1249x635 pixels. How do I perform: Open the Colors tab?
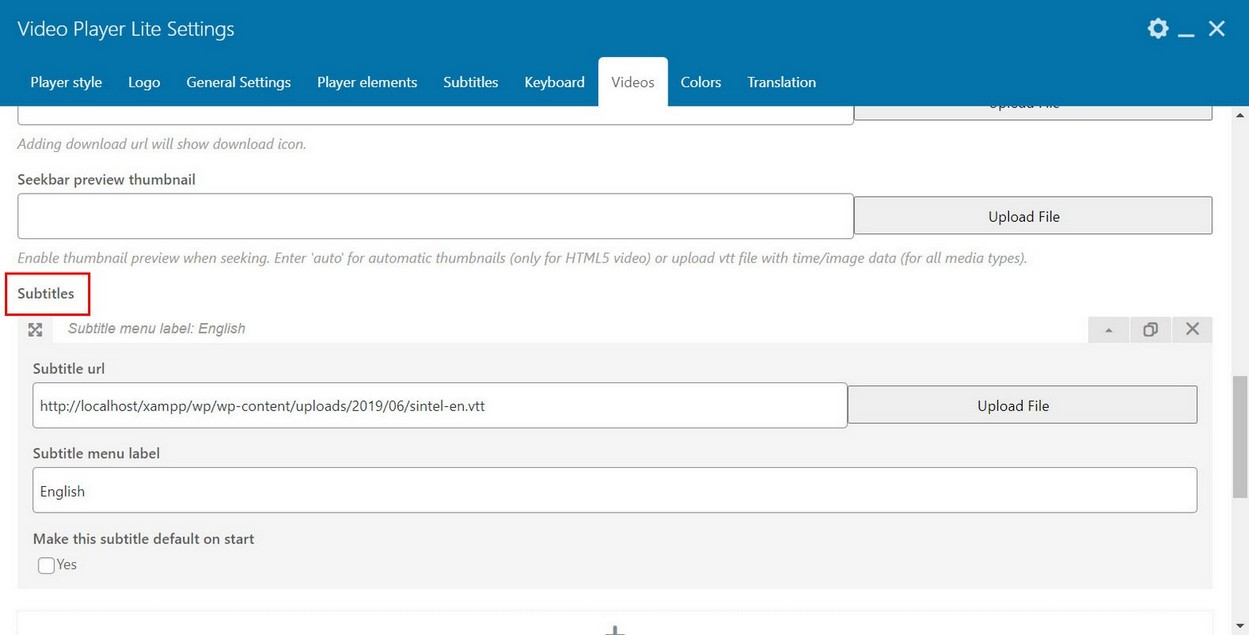700,82
